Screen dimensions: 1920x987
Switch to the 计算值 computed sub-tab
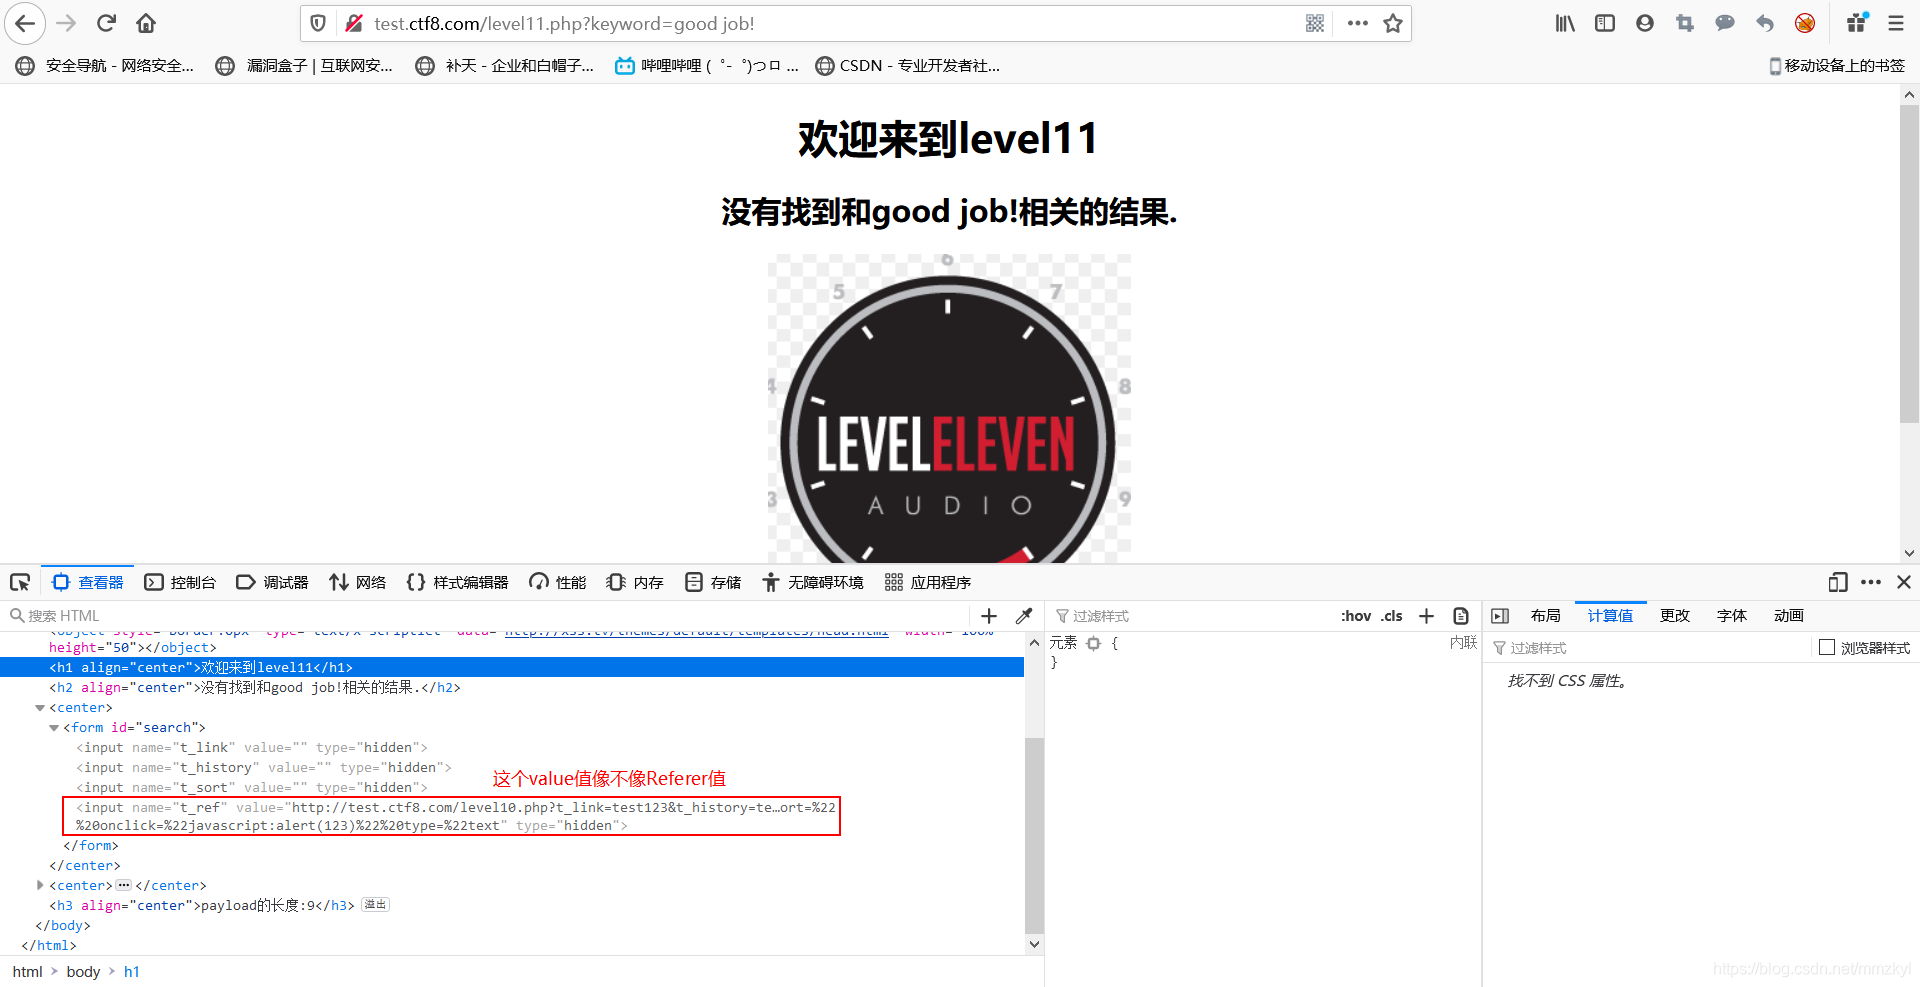1610,616
